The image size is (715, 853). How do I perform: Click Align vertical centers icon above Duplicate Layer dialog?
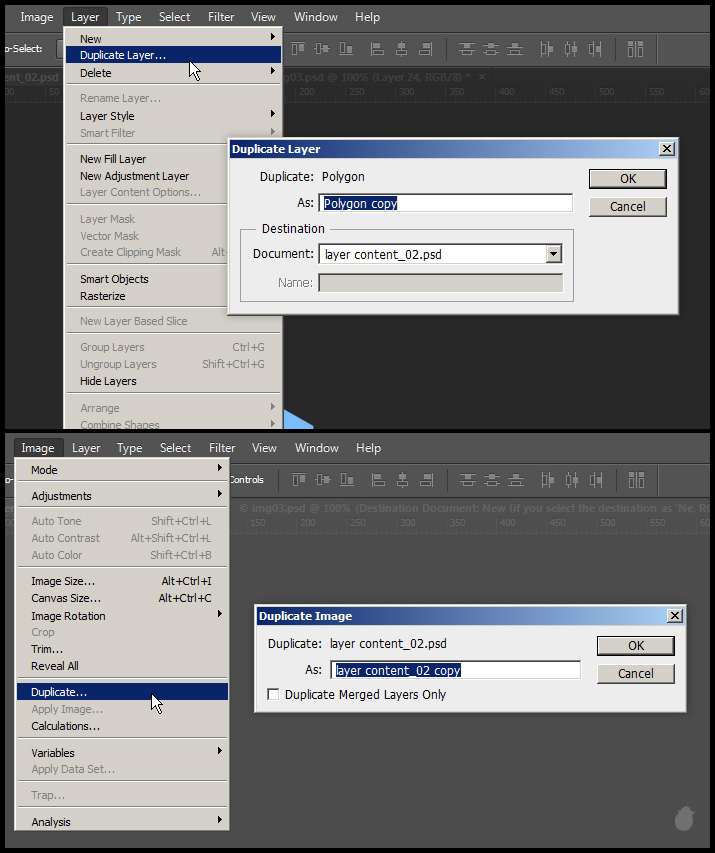click(x=321, y=48)
